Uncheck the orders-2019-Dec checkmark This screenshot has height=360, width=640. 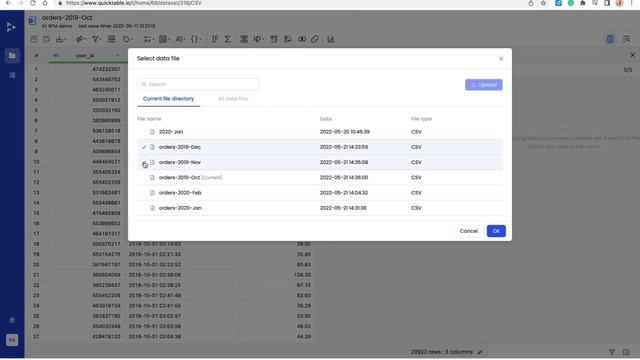144,147
